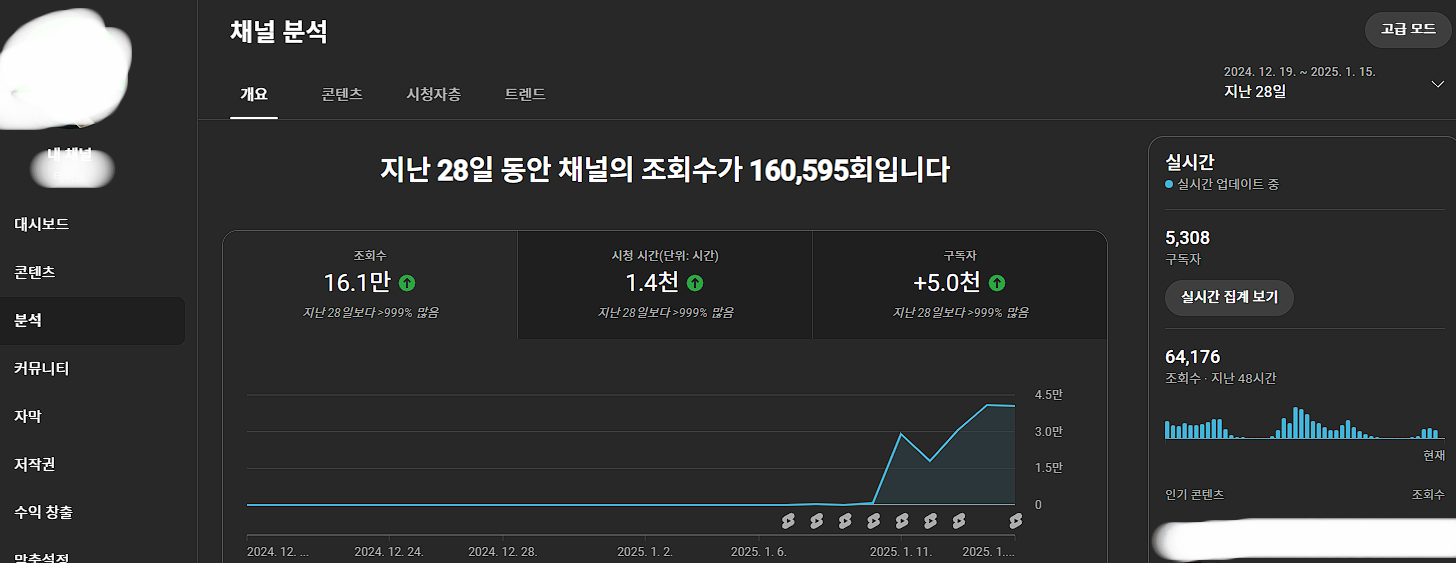
Task: Click the blue dot beside 실시간 업데이트 중
Action: [1170, 185]
